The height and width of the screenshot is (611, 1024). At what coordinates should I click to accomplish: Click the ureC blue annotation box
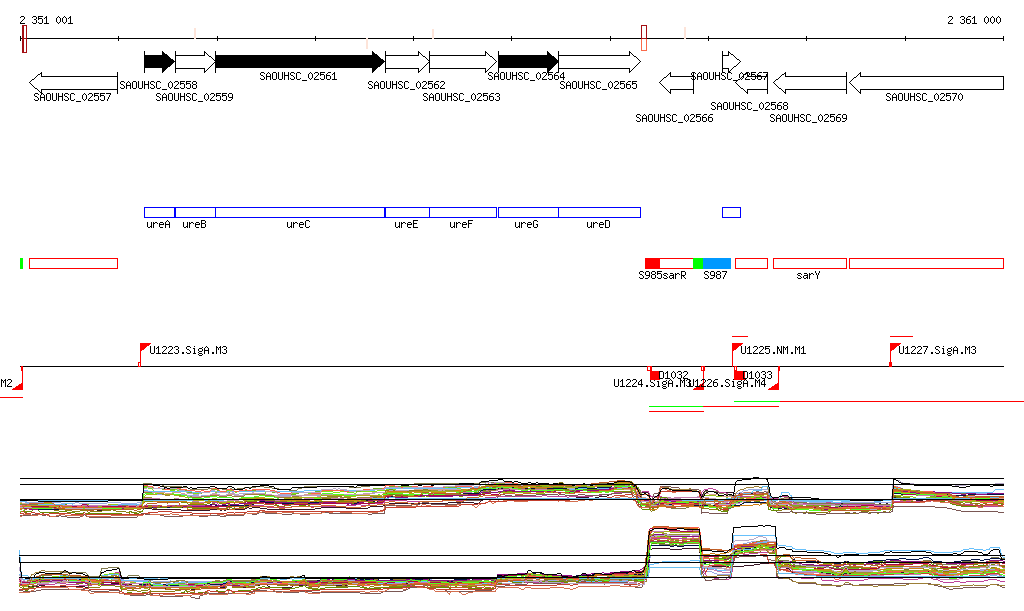[299, 212]
